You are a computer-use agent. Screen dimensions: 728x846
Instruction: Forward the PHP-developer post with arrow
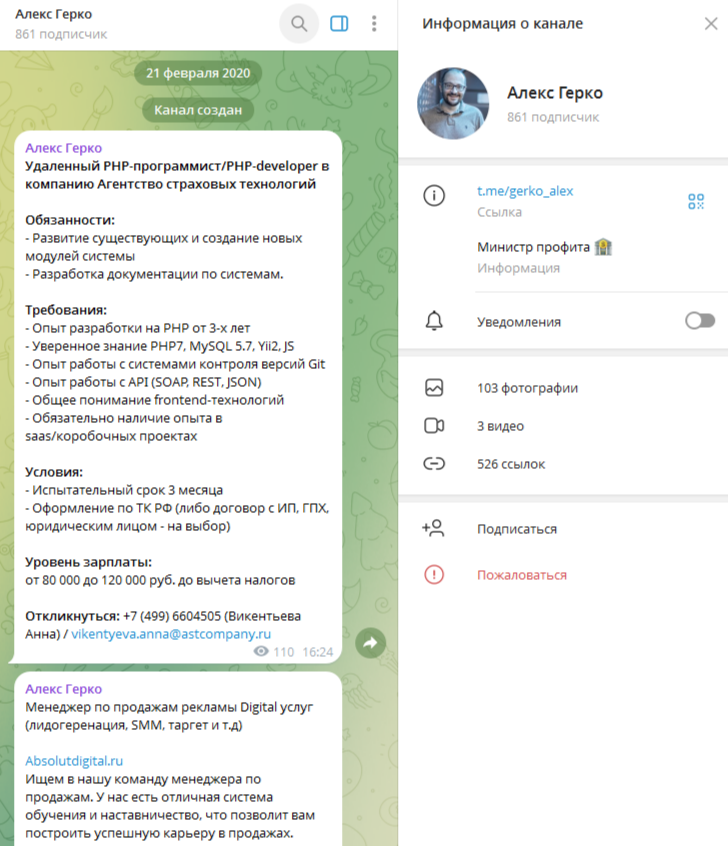click(371, 643)
